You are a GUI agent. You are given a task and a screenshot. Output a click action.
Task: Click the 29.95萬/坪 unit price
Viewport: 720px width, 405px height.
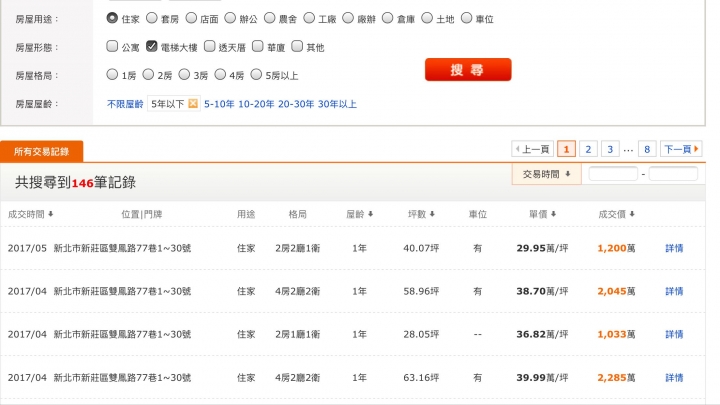[542, 248]
